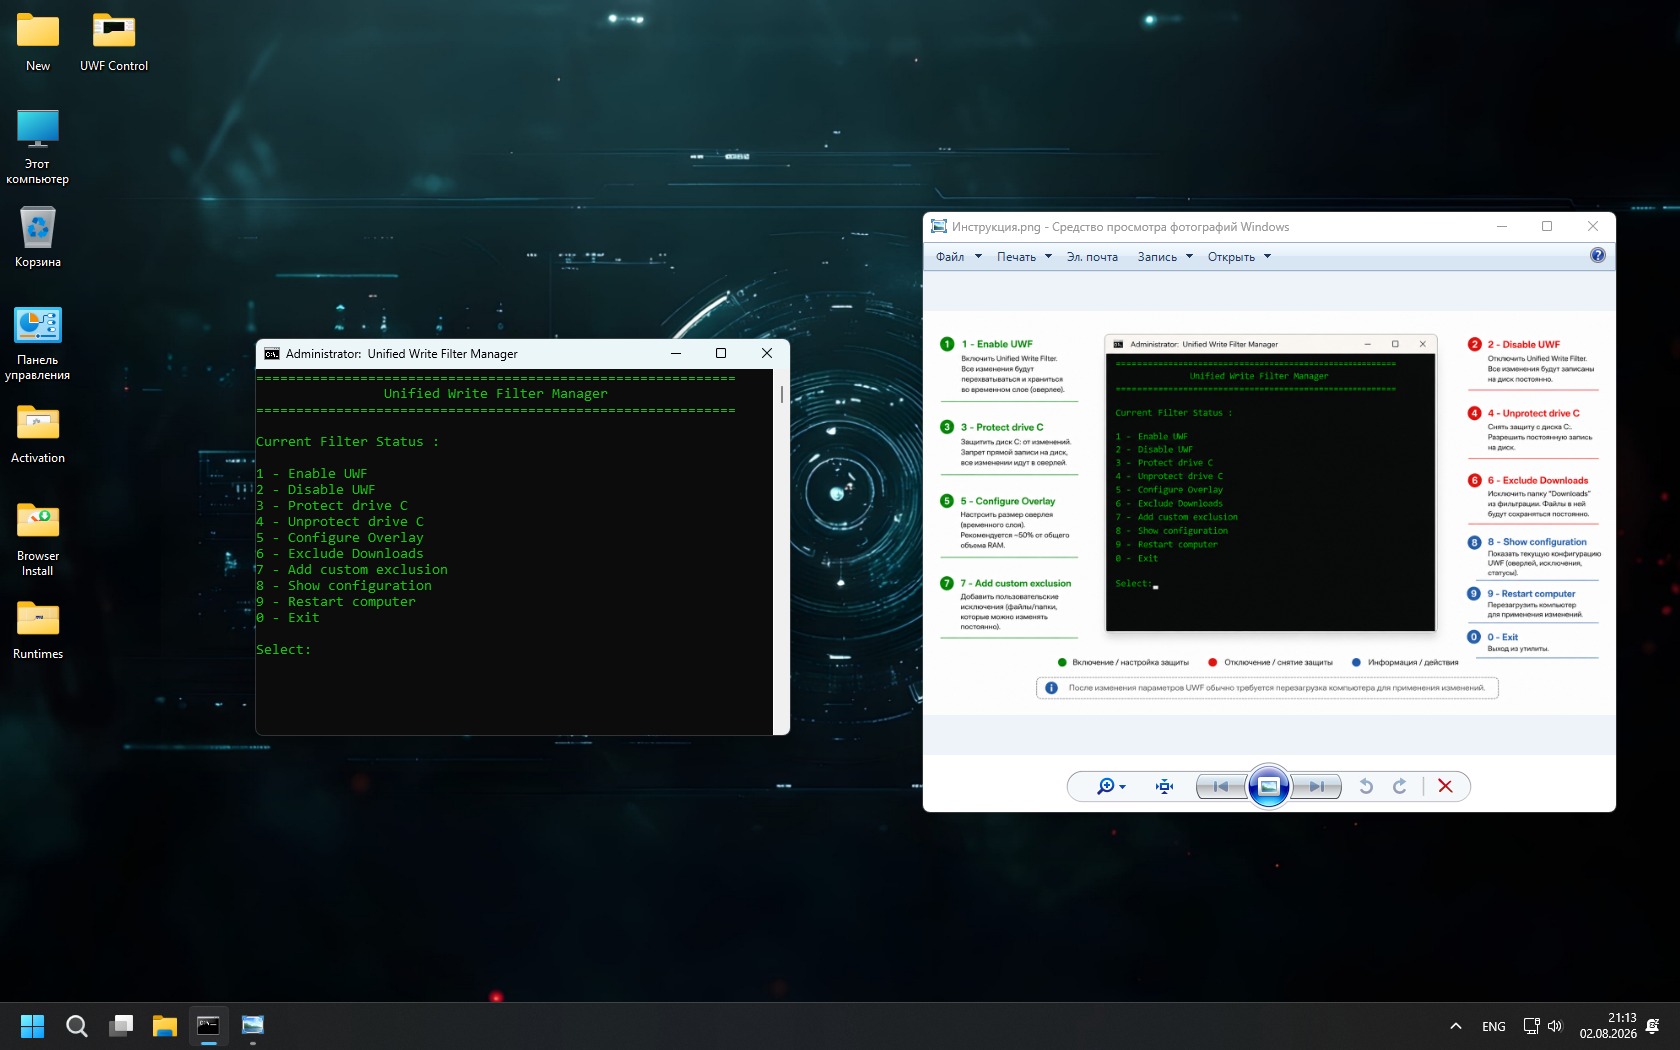
Task: Click Эл. почта in Photo Viewer
Action: click(x=1092, y=257)
